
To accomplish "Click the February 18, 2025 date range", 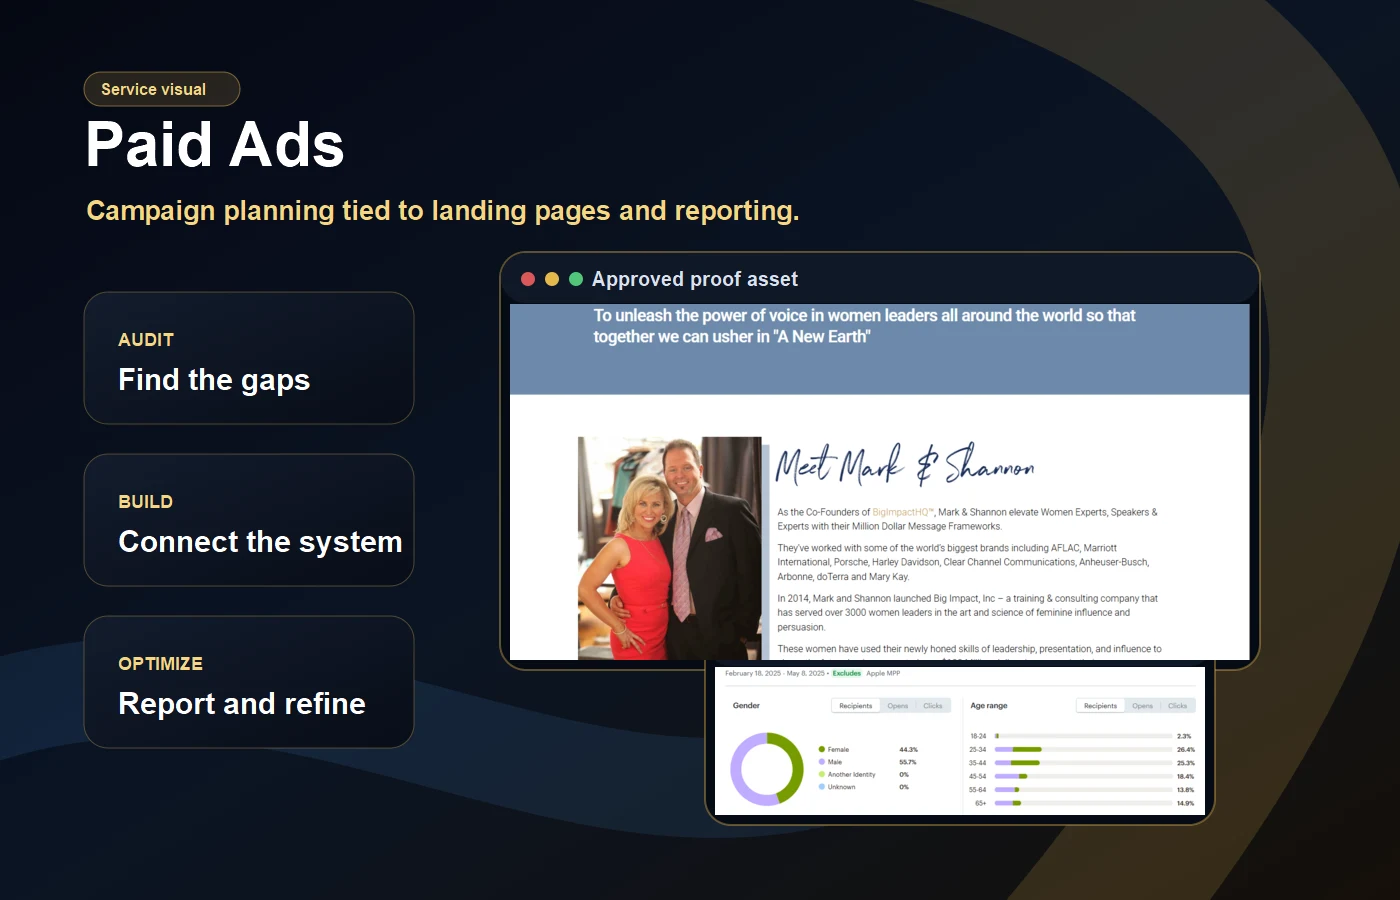I will [x=775, y=674].
